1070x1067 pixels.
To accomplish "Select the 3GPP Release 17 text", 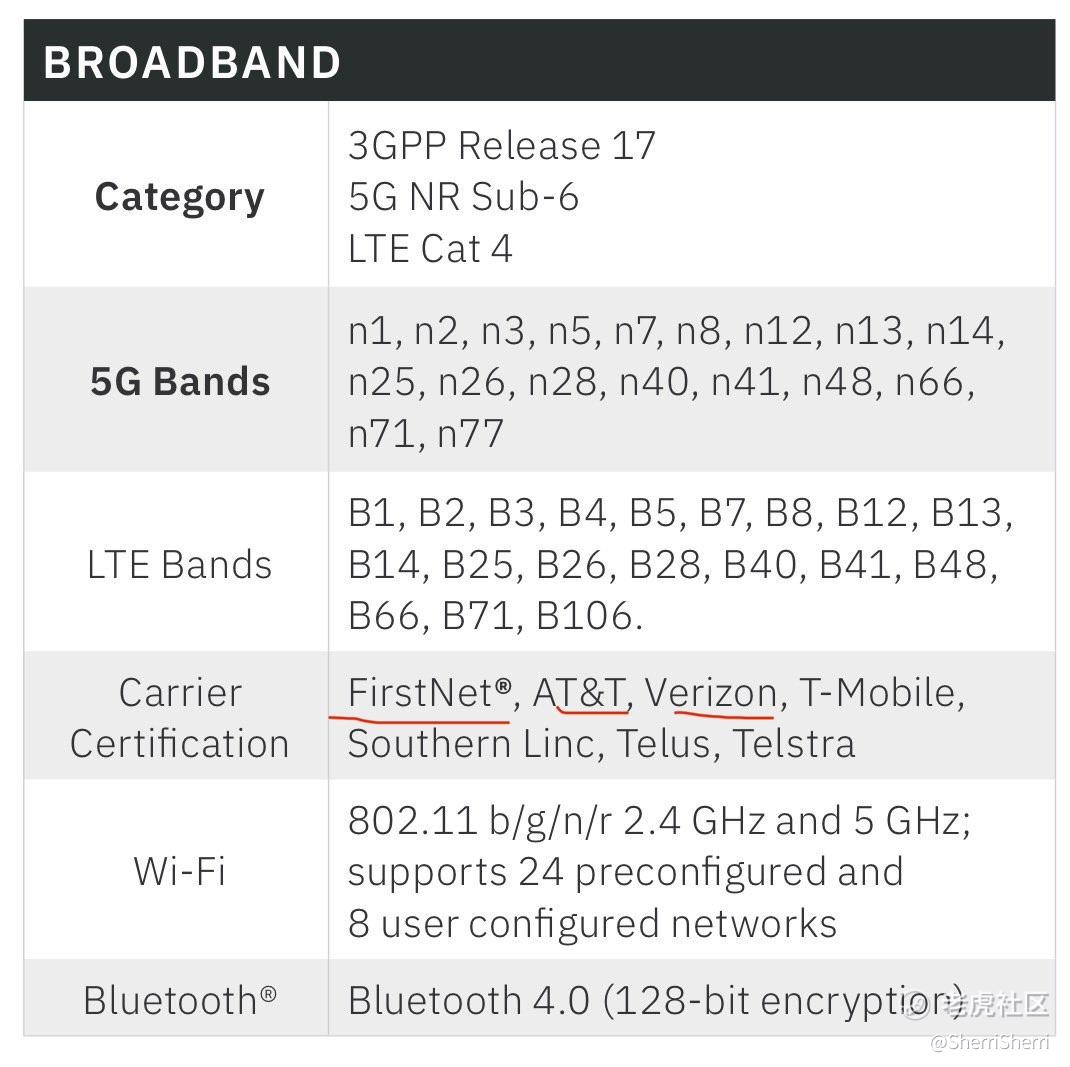I will coord(501,146).
